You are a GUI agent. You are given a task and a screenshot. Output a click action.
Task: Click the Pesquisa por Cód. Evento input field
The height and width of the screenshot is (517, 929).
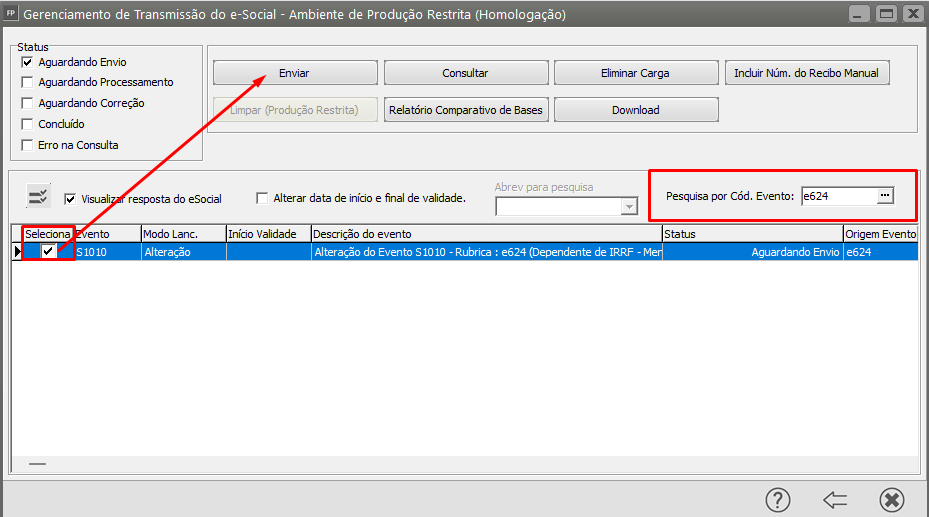pos(837,196)
